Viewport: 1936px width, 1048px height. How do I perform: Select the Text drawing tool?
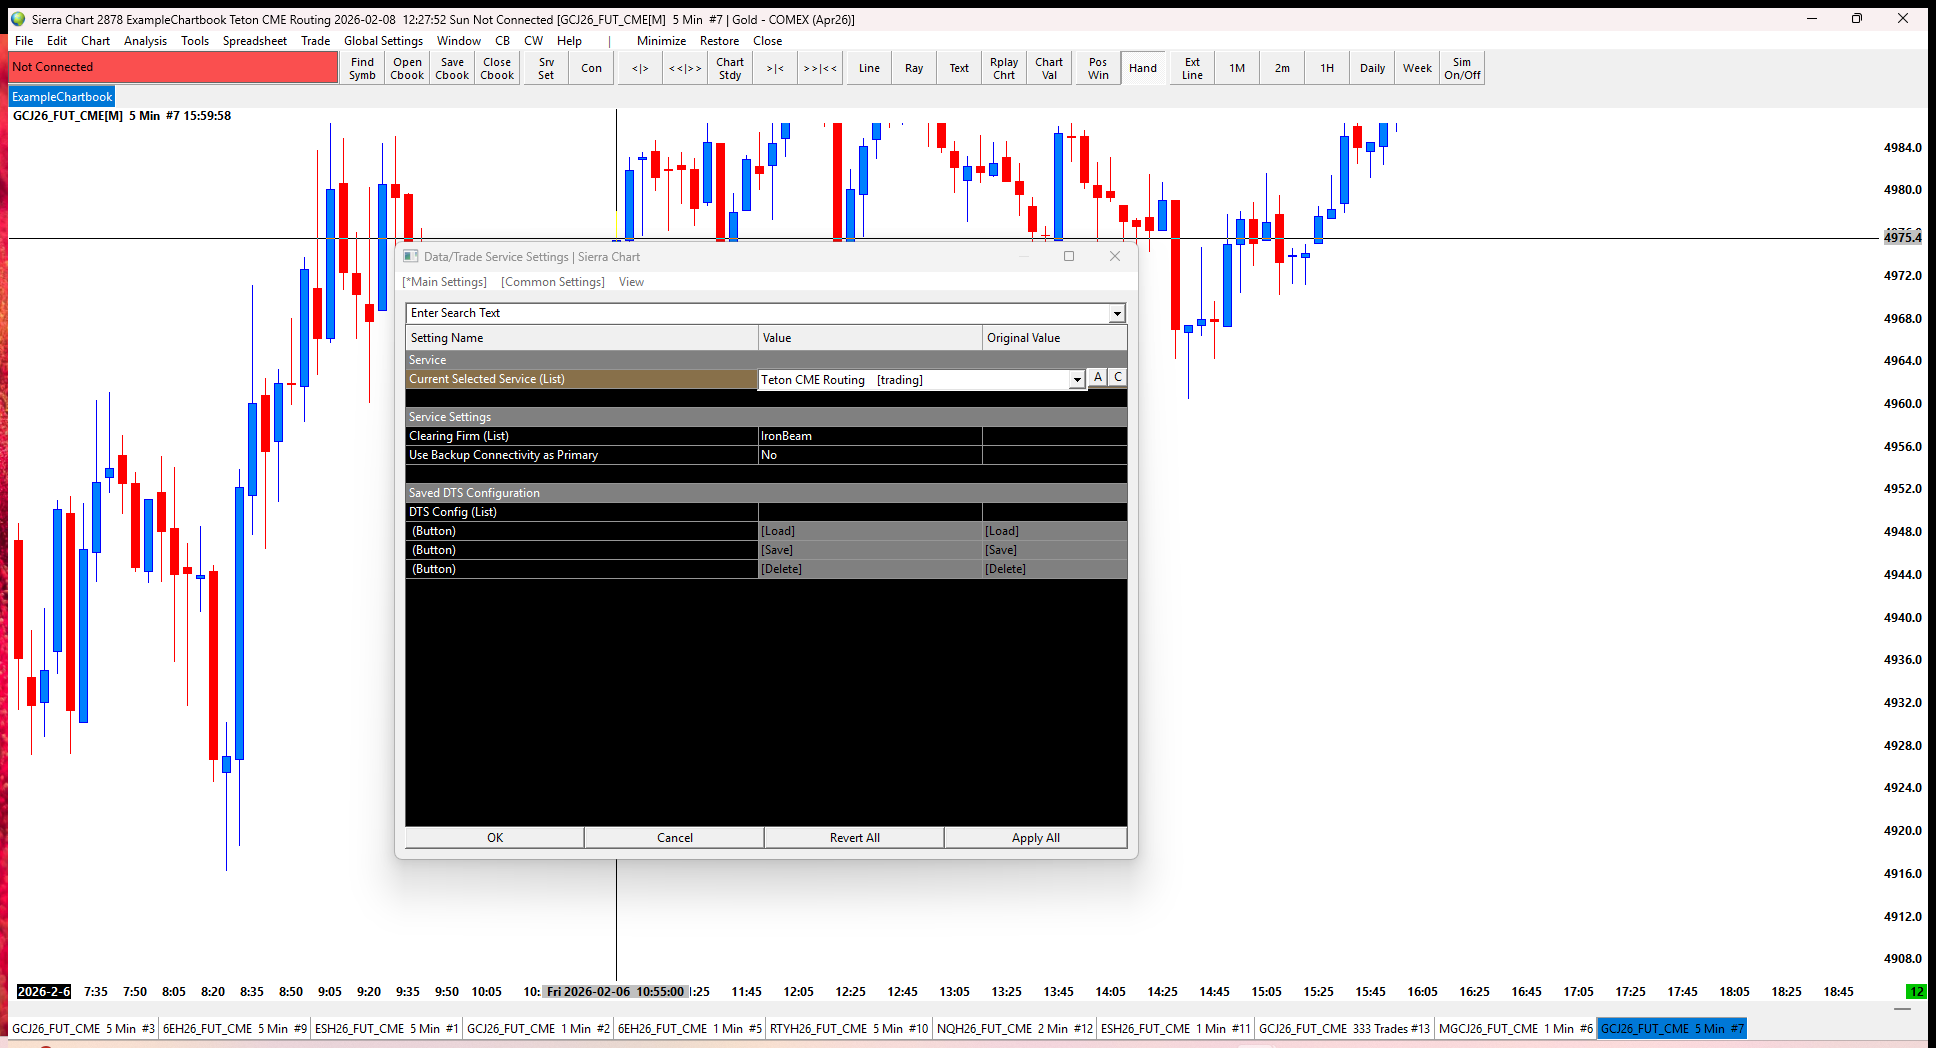tap(959, 68)
